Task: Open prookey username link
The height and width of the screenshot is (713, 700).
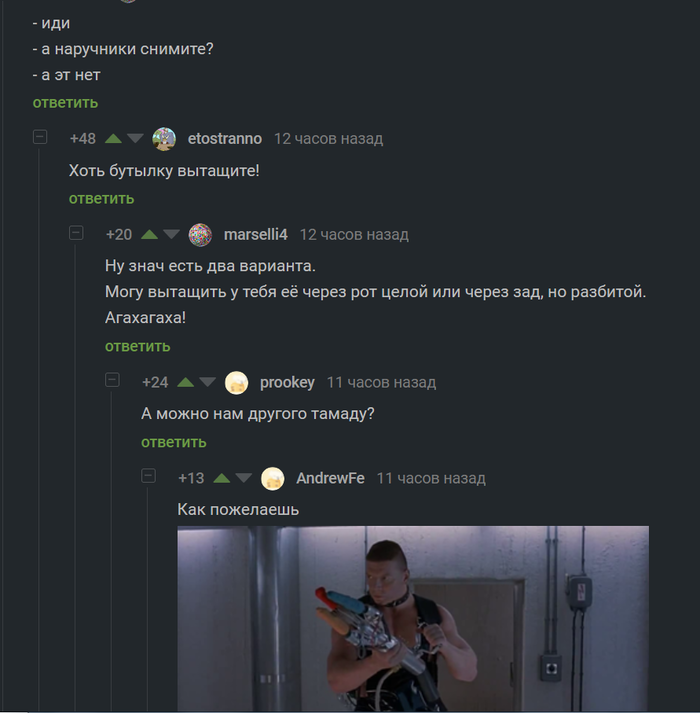Action: pyautogui.click(x=287, y=382)
